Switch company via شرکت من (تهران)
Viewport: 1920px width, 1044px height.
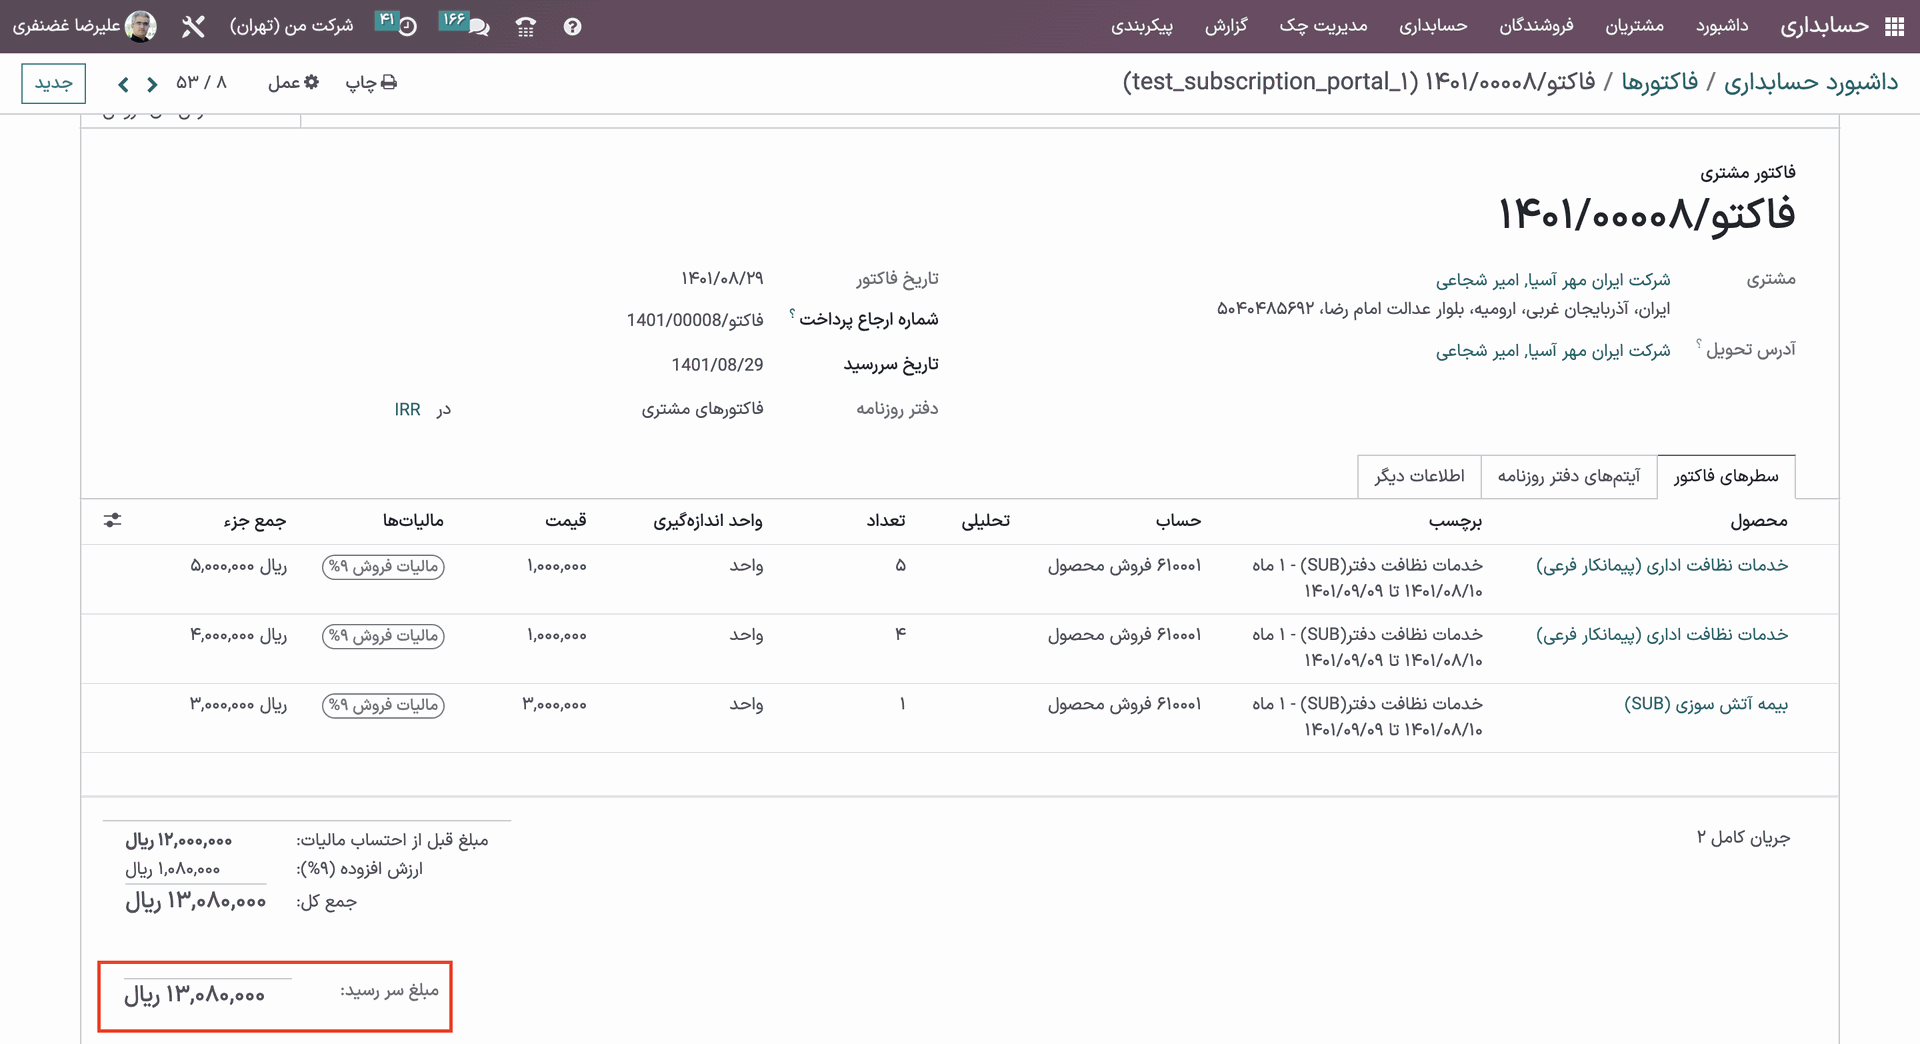[x=292, y=26]
